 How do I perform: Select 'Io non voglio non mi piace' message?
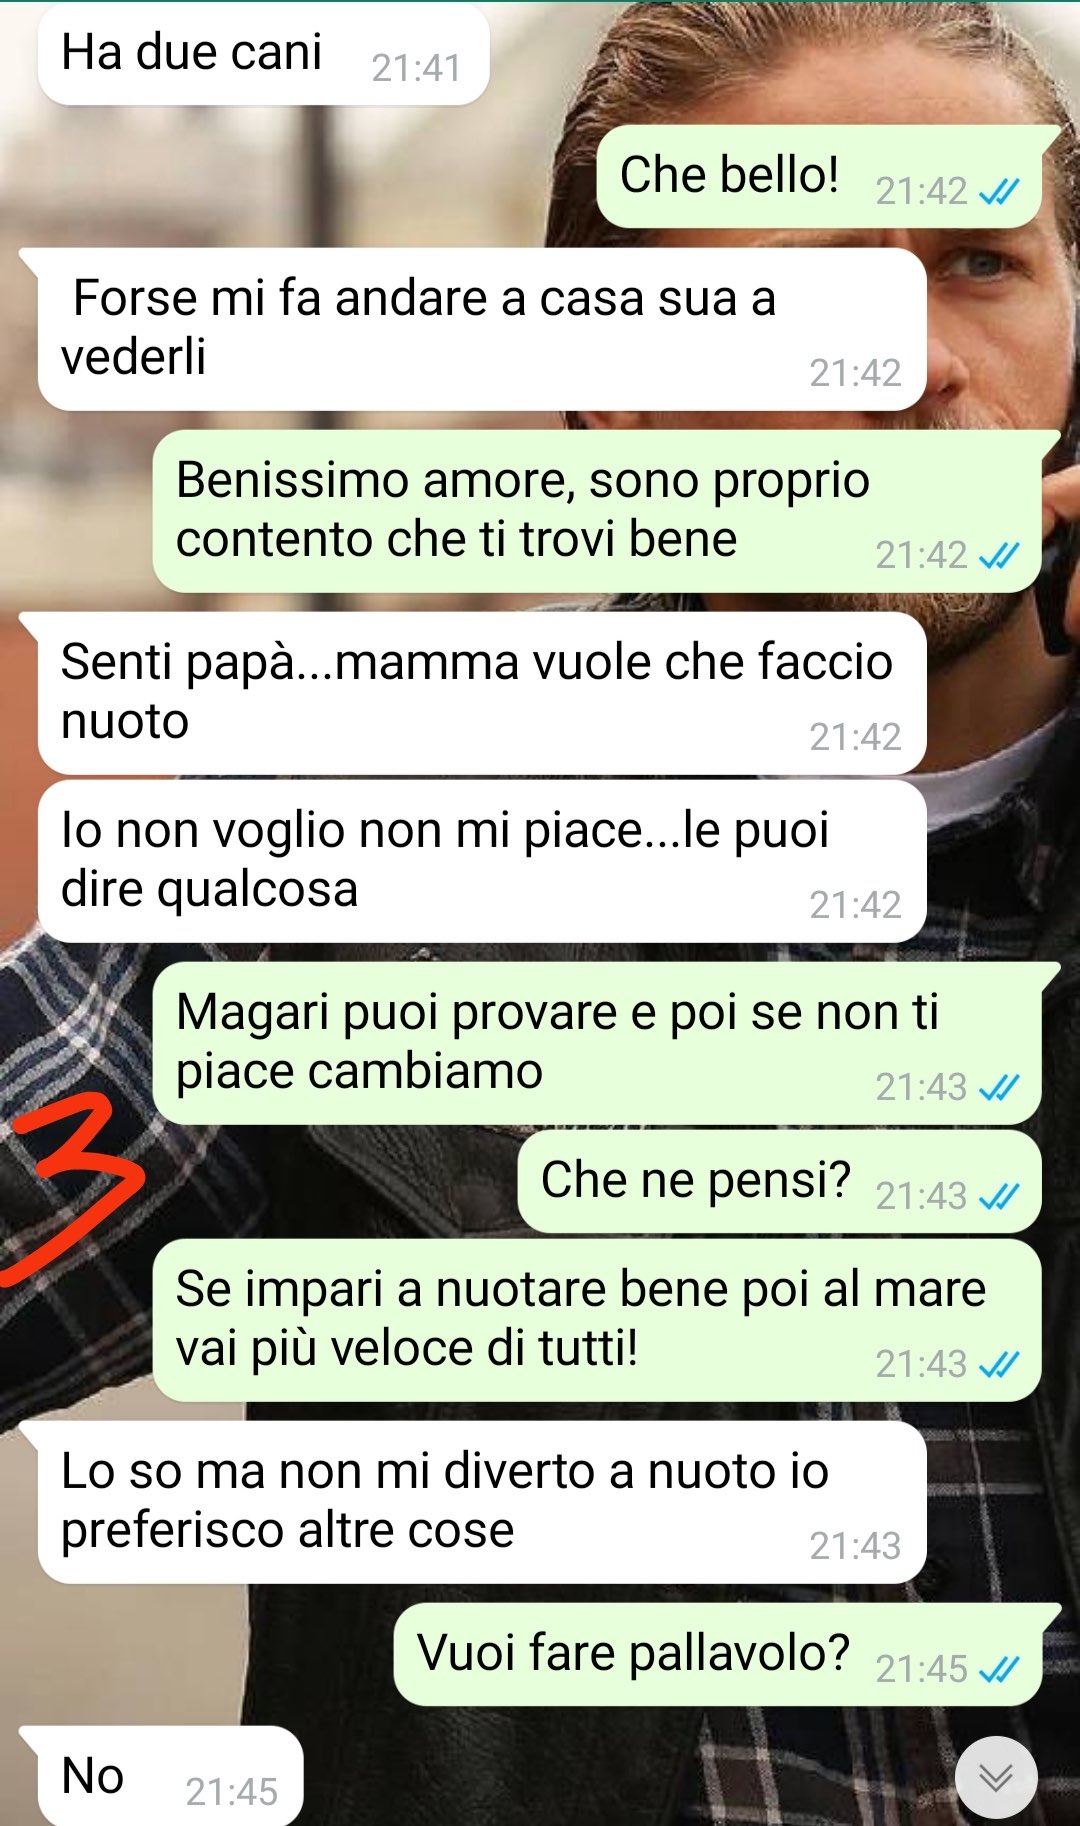pyautogui.click(x=482, y=862)
